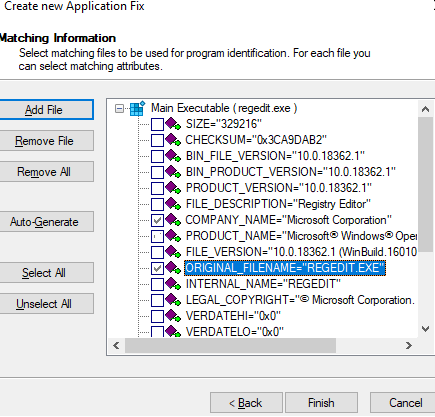Screen dimensions: 435x417
Task: Uncheck the COMPANY_NAME checkbox
Action: click(x=157, y=220)
